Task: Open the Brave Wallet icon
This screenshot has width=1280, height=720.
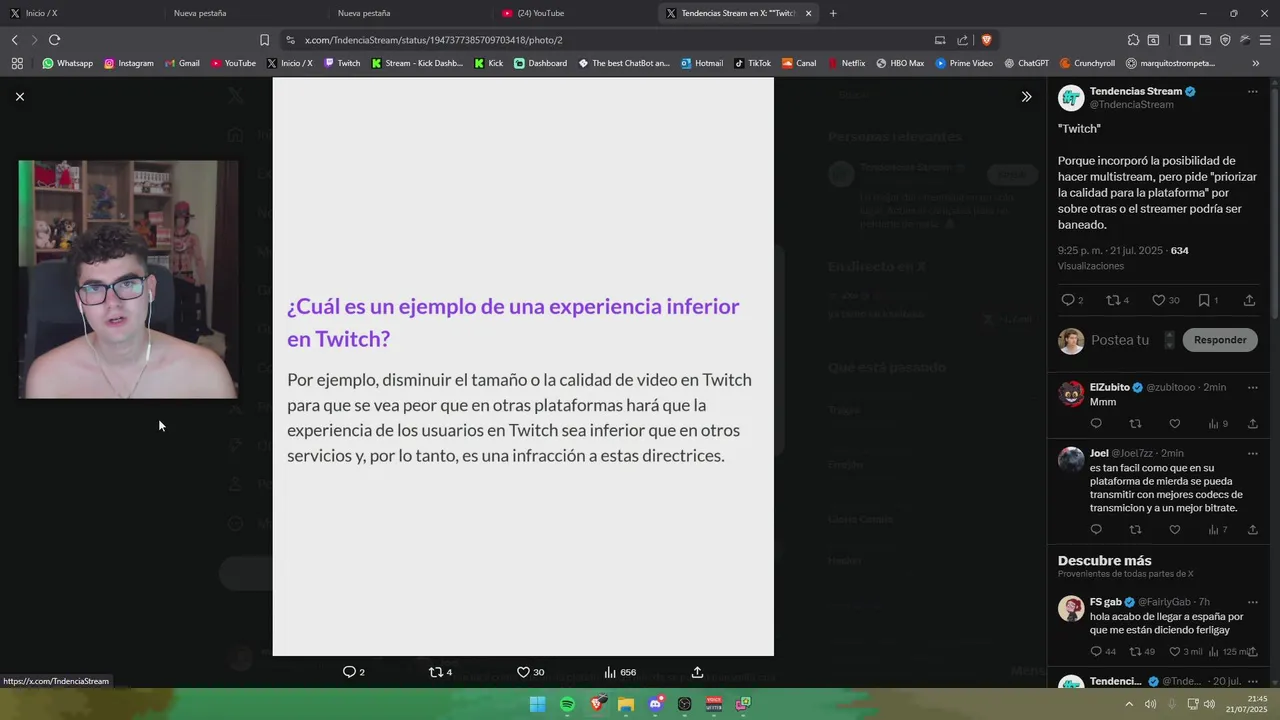Action: 1205,40
